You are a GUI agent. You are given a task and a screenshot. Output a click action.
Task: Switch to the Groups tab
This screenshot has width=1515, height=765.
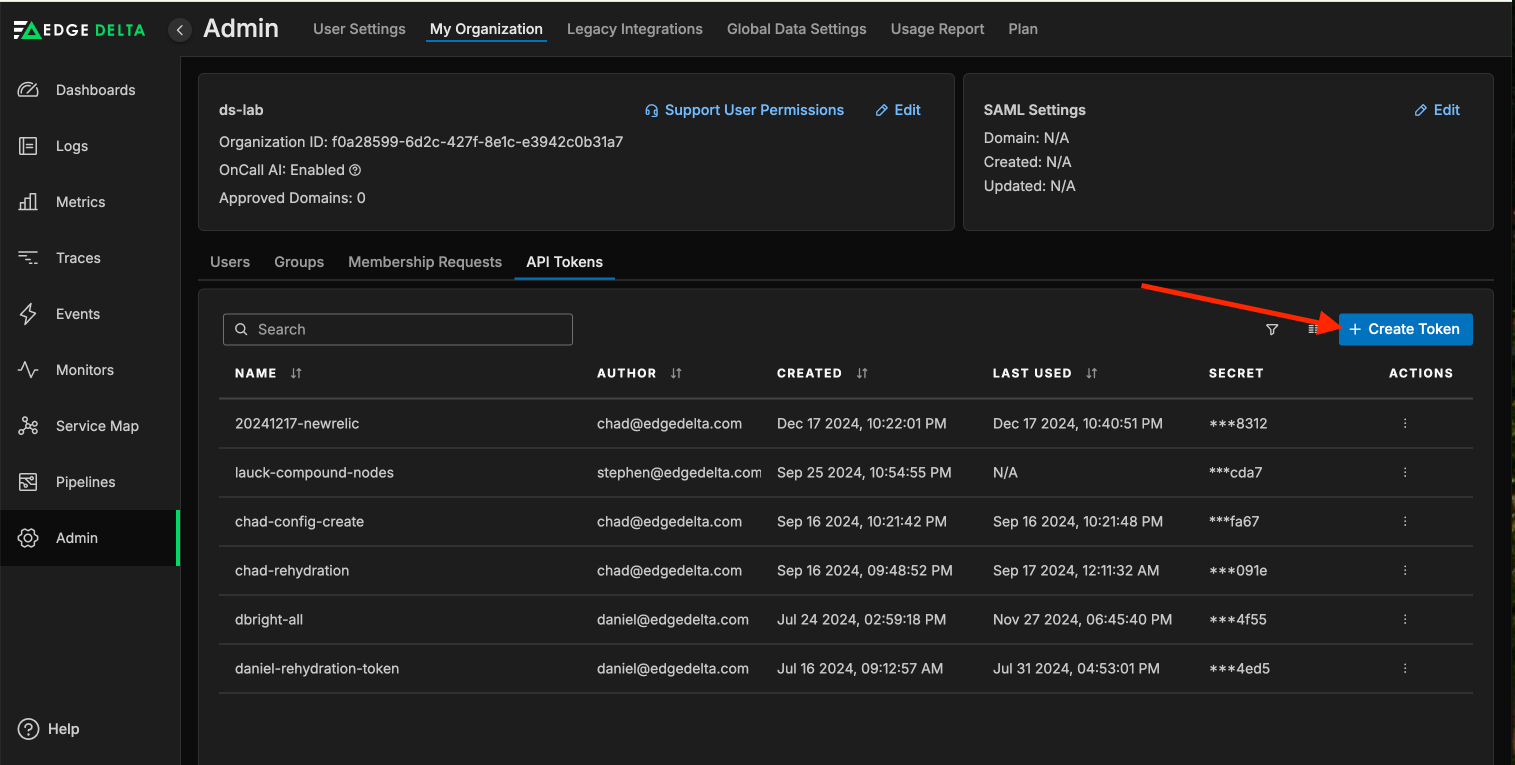coord(299,262)
